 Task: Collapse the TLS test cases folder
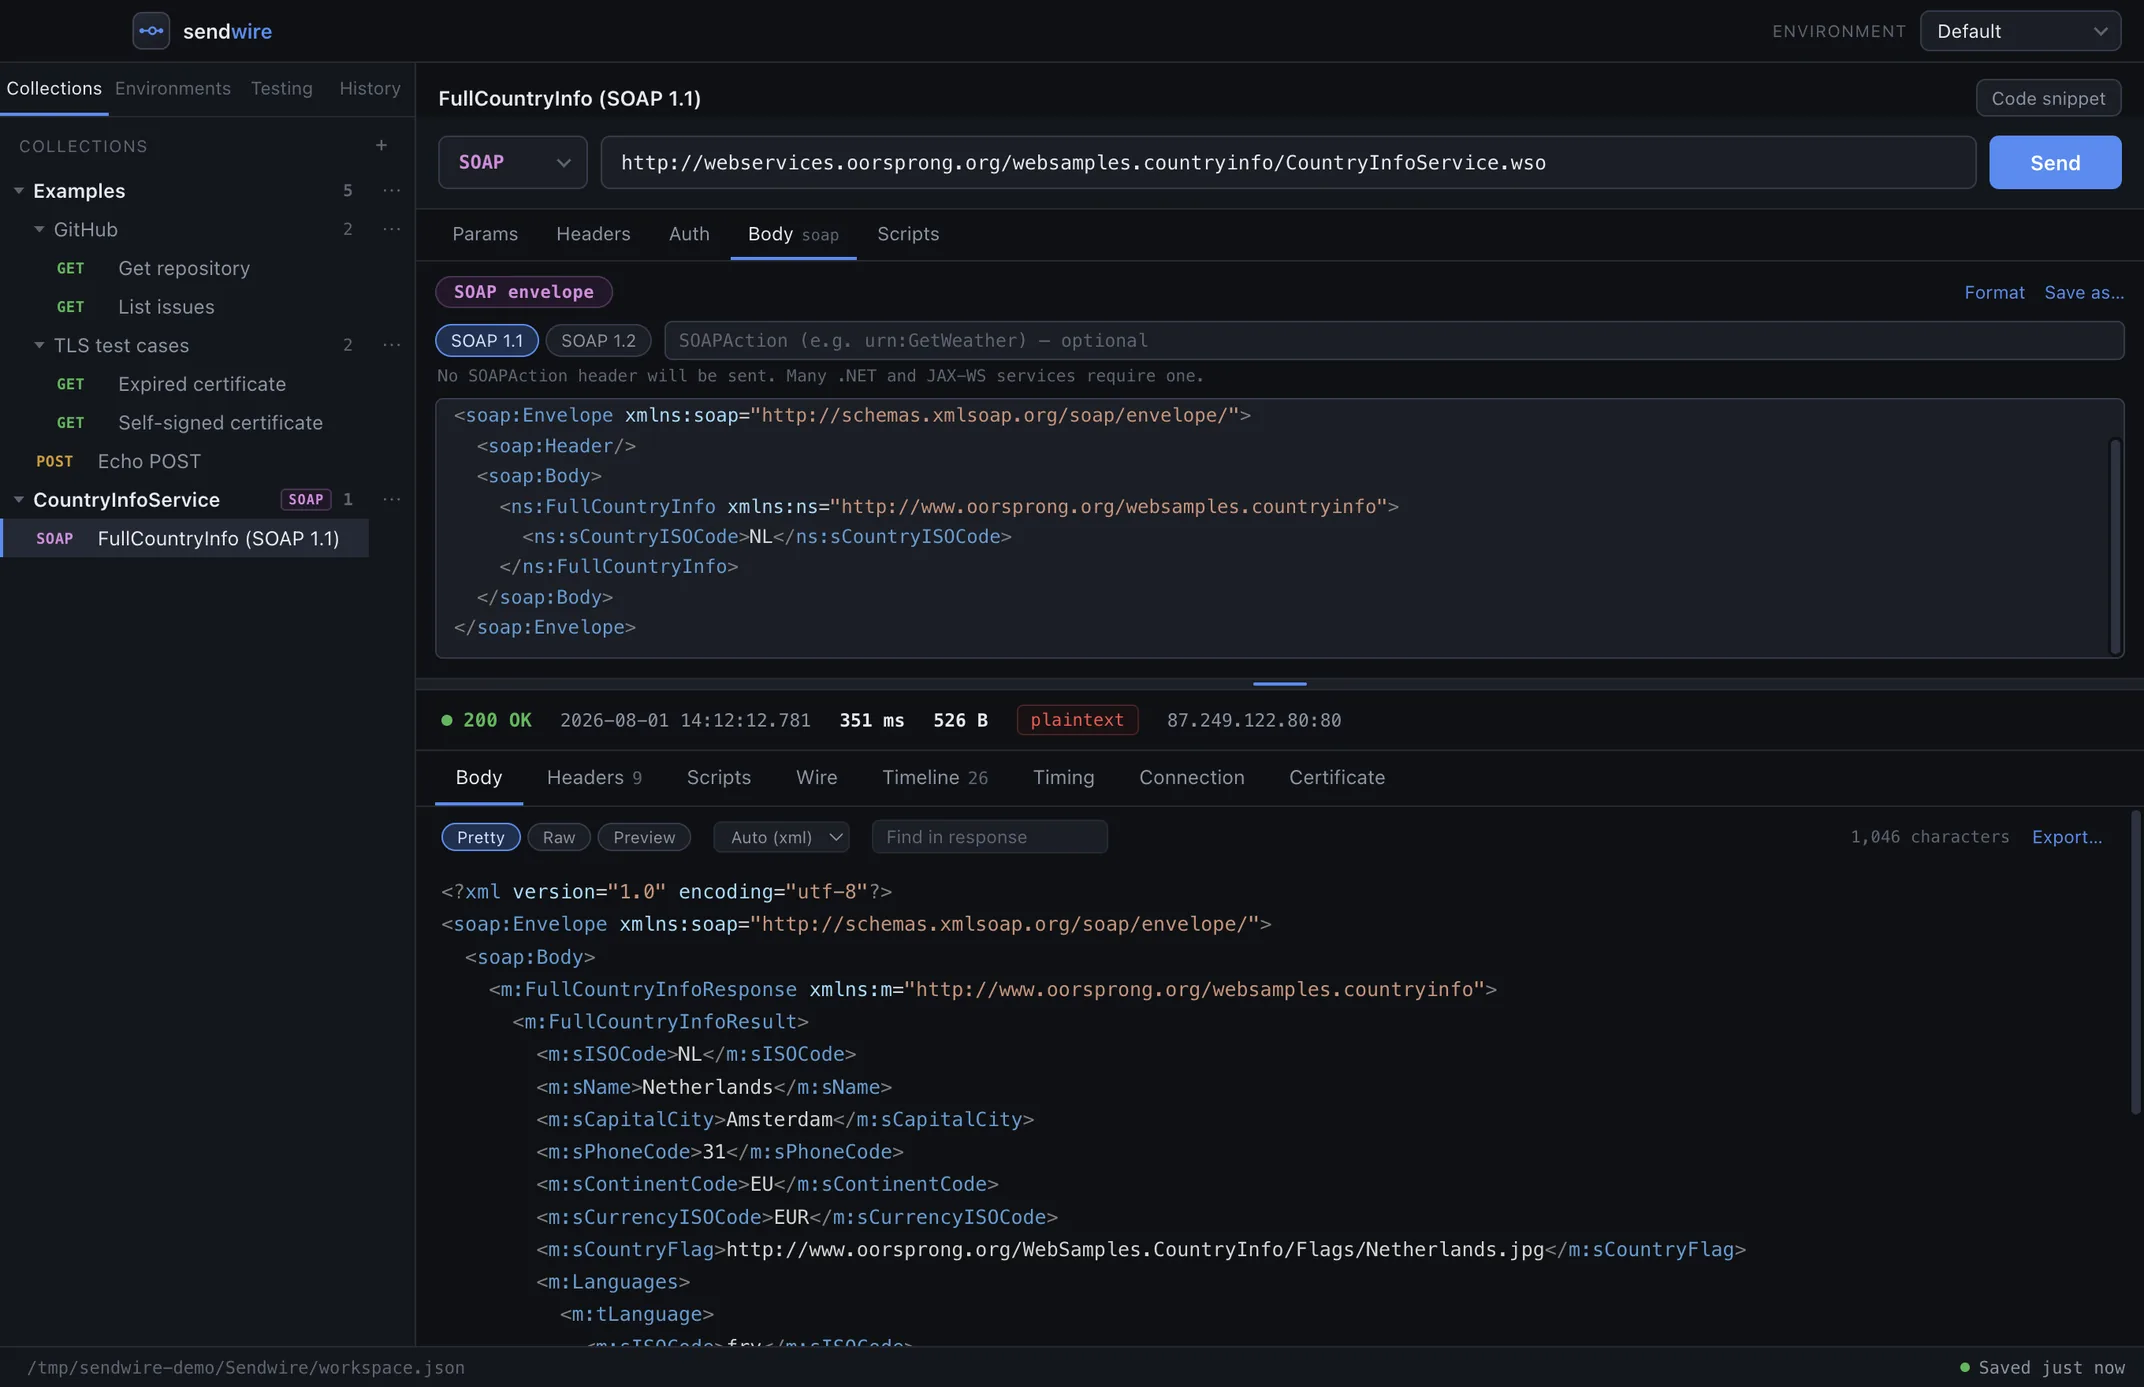39,346
